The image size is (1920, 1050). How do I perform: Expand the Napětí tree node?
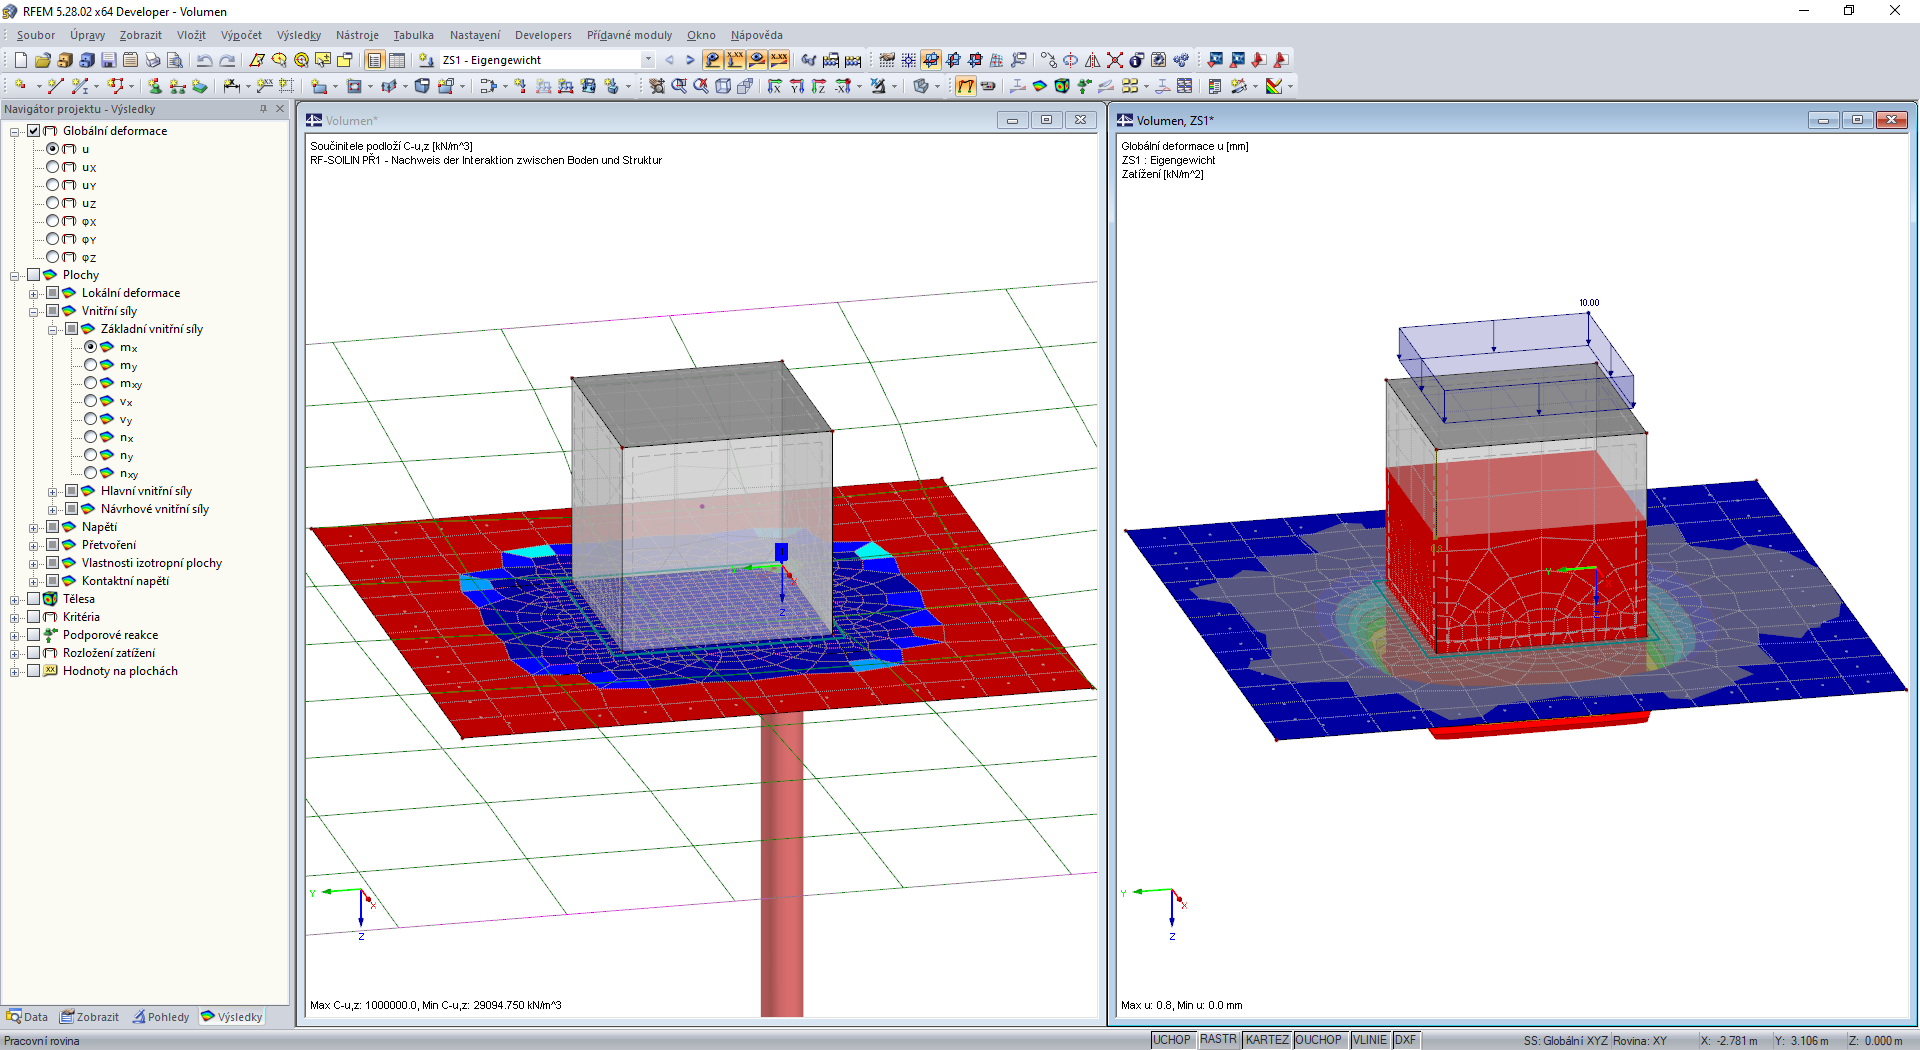click(x=34, y=527)
